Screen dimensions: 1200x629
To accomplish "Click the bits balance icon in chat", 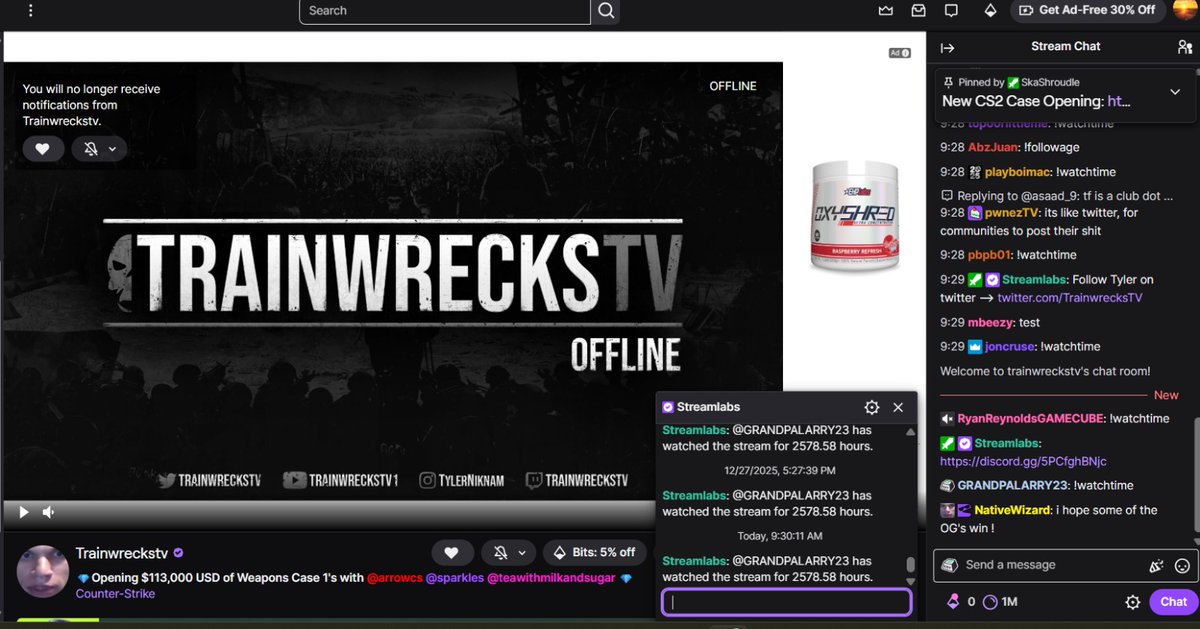I will pos(961,602).
